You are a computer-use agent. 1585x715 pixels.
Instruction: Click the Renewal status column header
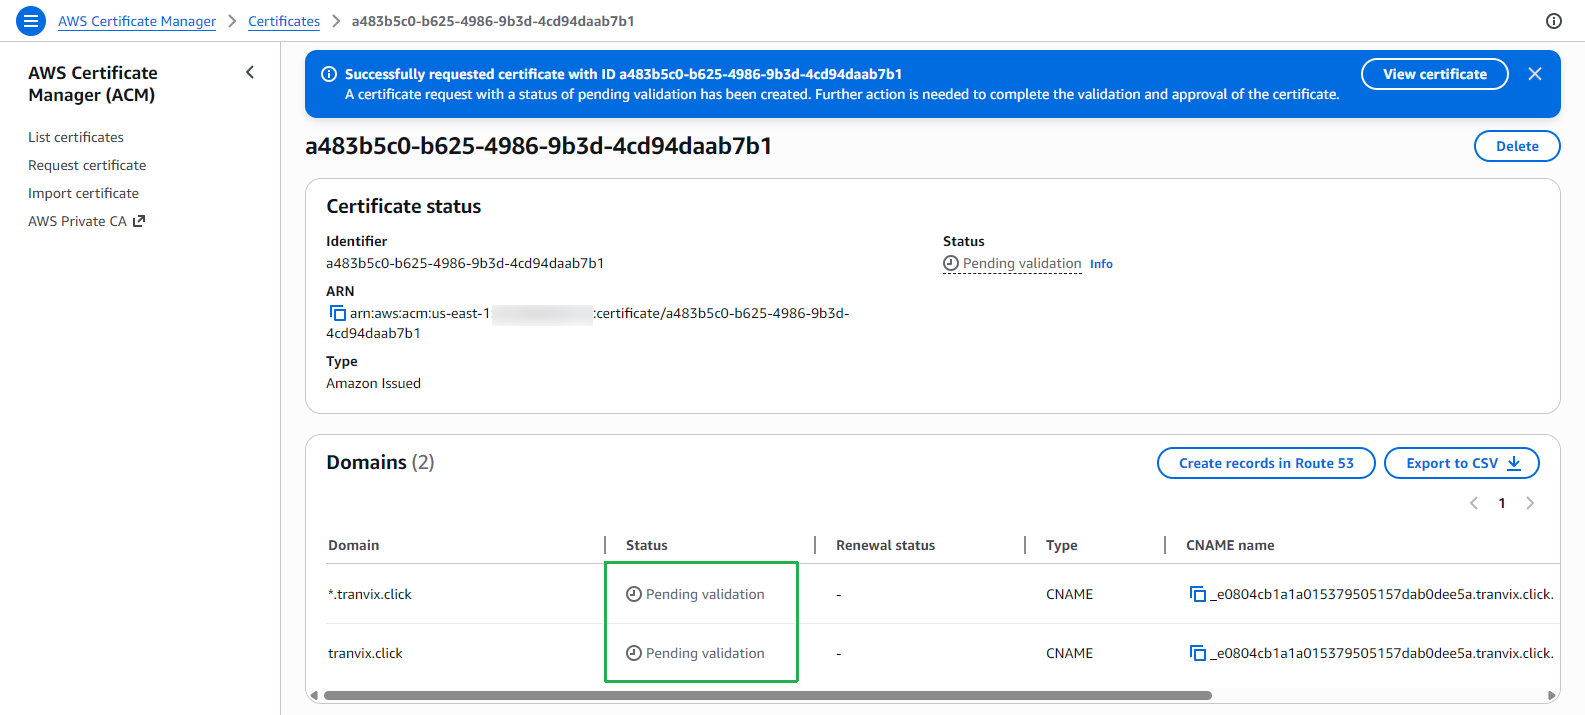tap(886, 545)
